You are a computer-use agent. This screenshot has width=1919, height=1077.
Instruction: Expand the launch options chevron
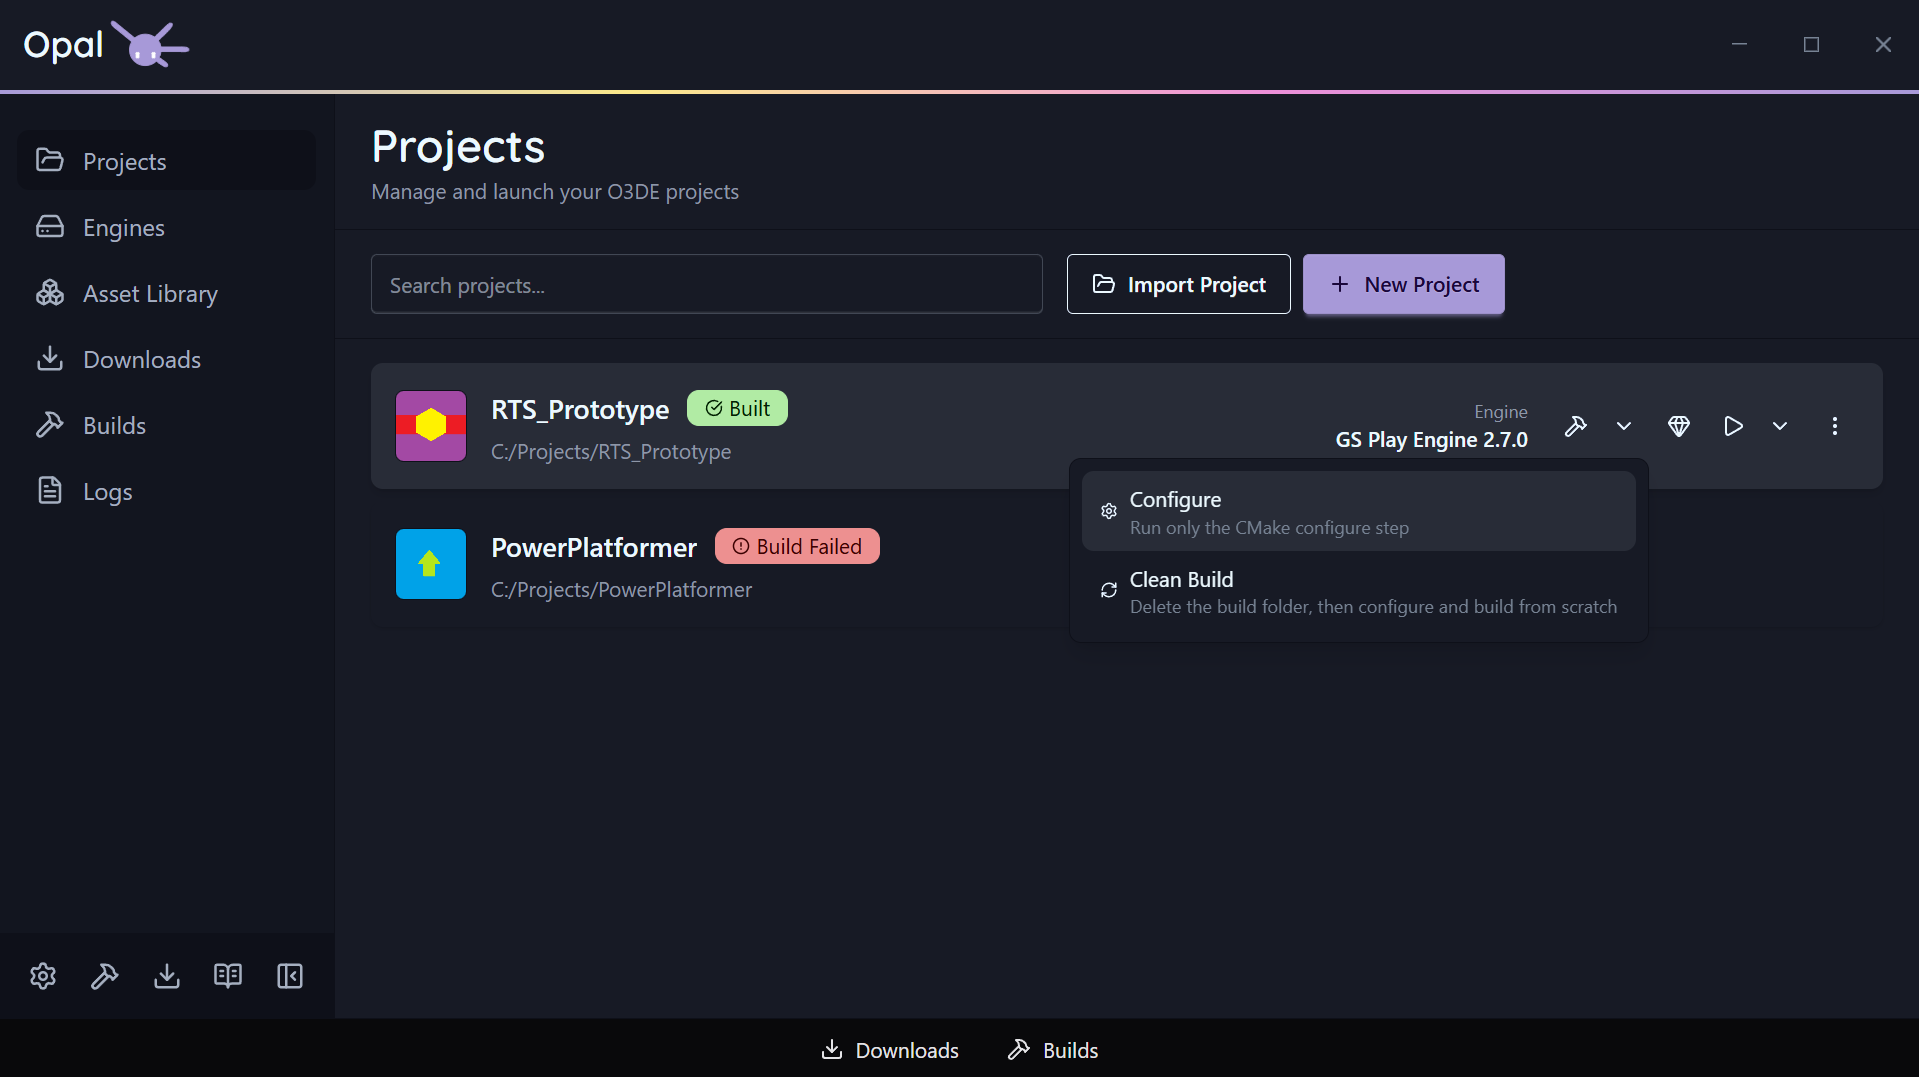tap(1780, 426)
